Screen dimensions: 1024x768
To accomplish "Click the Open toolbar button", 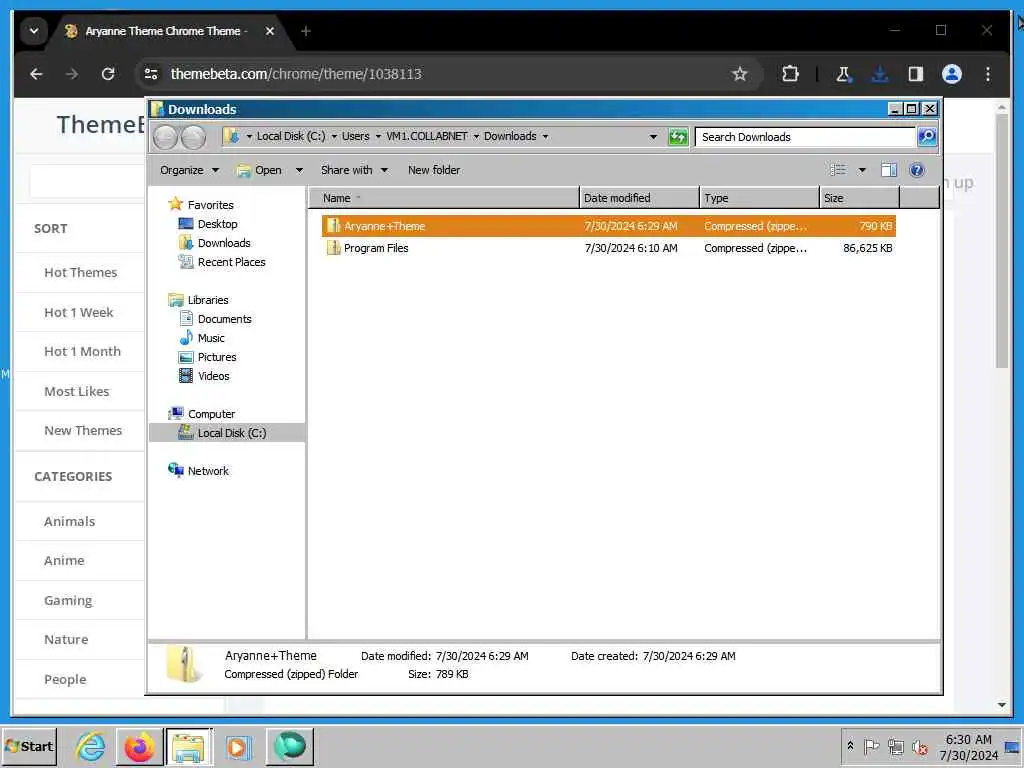I will (261, 170).
